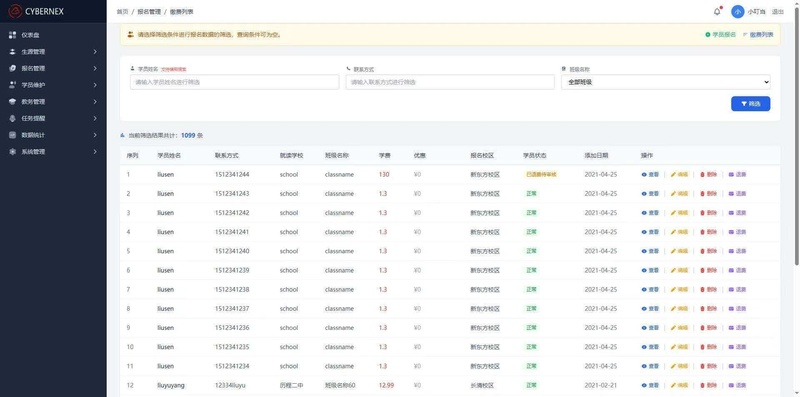The image size is (800, 397).
Task: View details for row 1512341244
Action: click(x=651, y=175)
